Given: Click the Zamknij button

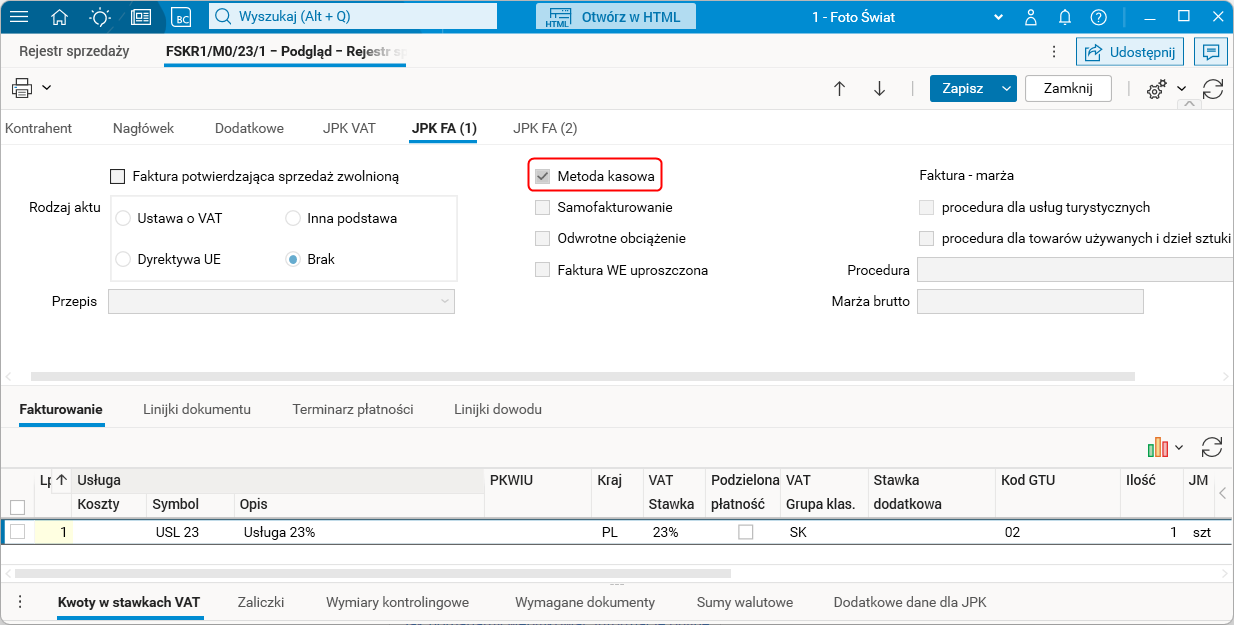Looking at the screenshot, I should tap(1068, 88).
